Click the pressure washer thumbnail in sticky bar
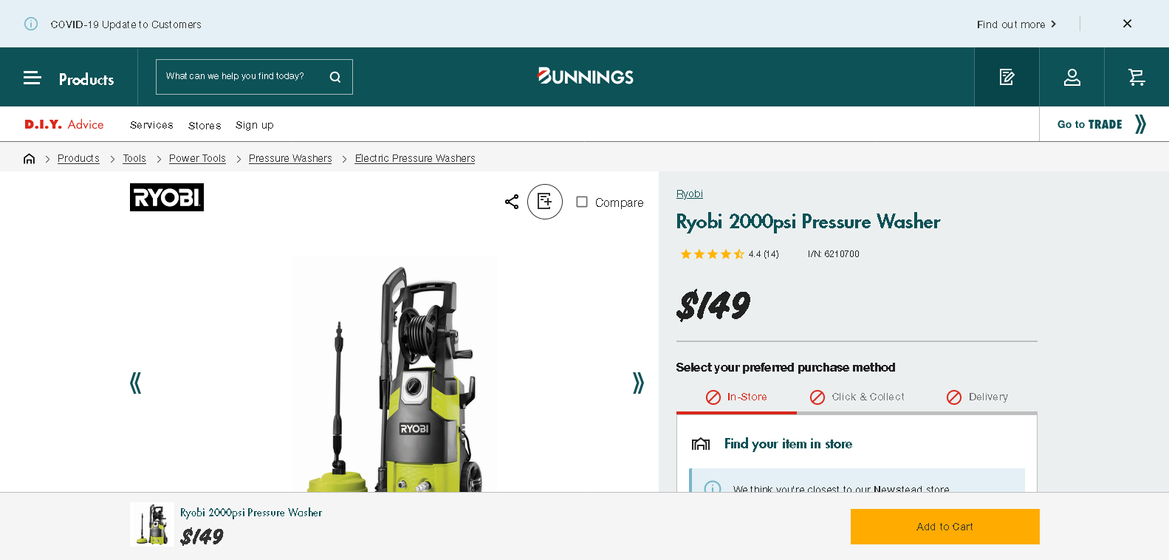 pyautogui.click(x=152, y=524)
